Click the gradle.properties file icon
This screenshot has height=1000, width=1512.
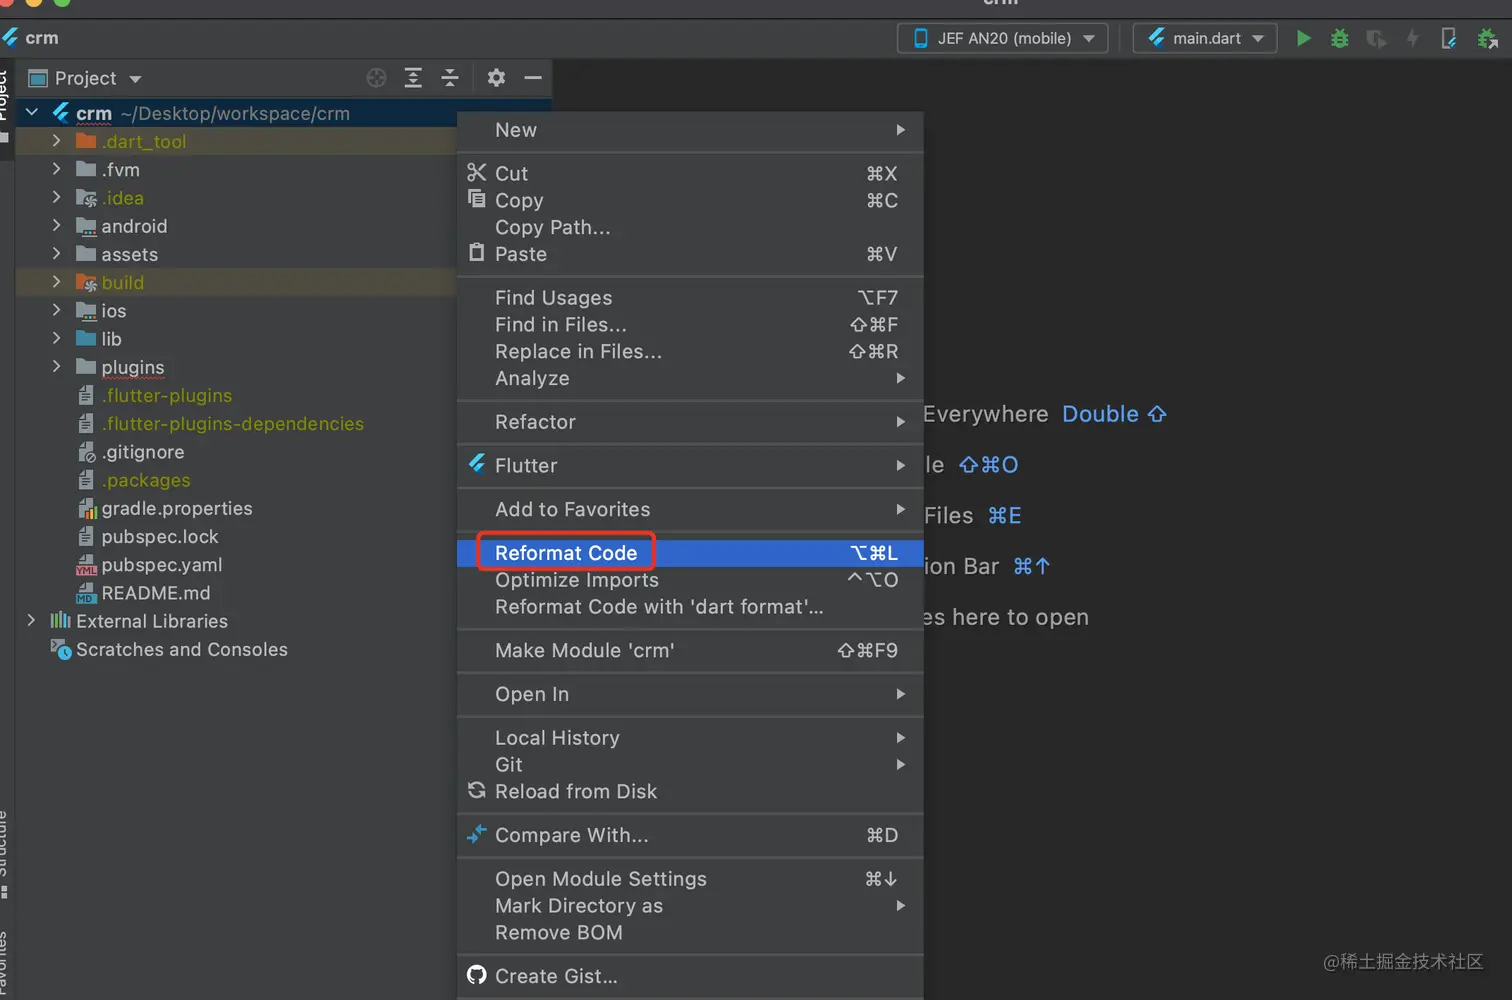coord(87,508)
